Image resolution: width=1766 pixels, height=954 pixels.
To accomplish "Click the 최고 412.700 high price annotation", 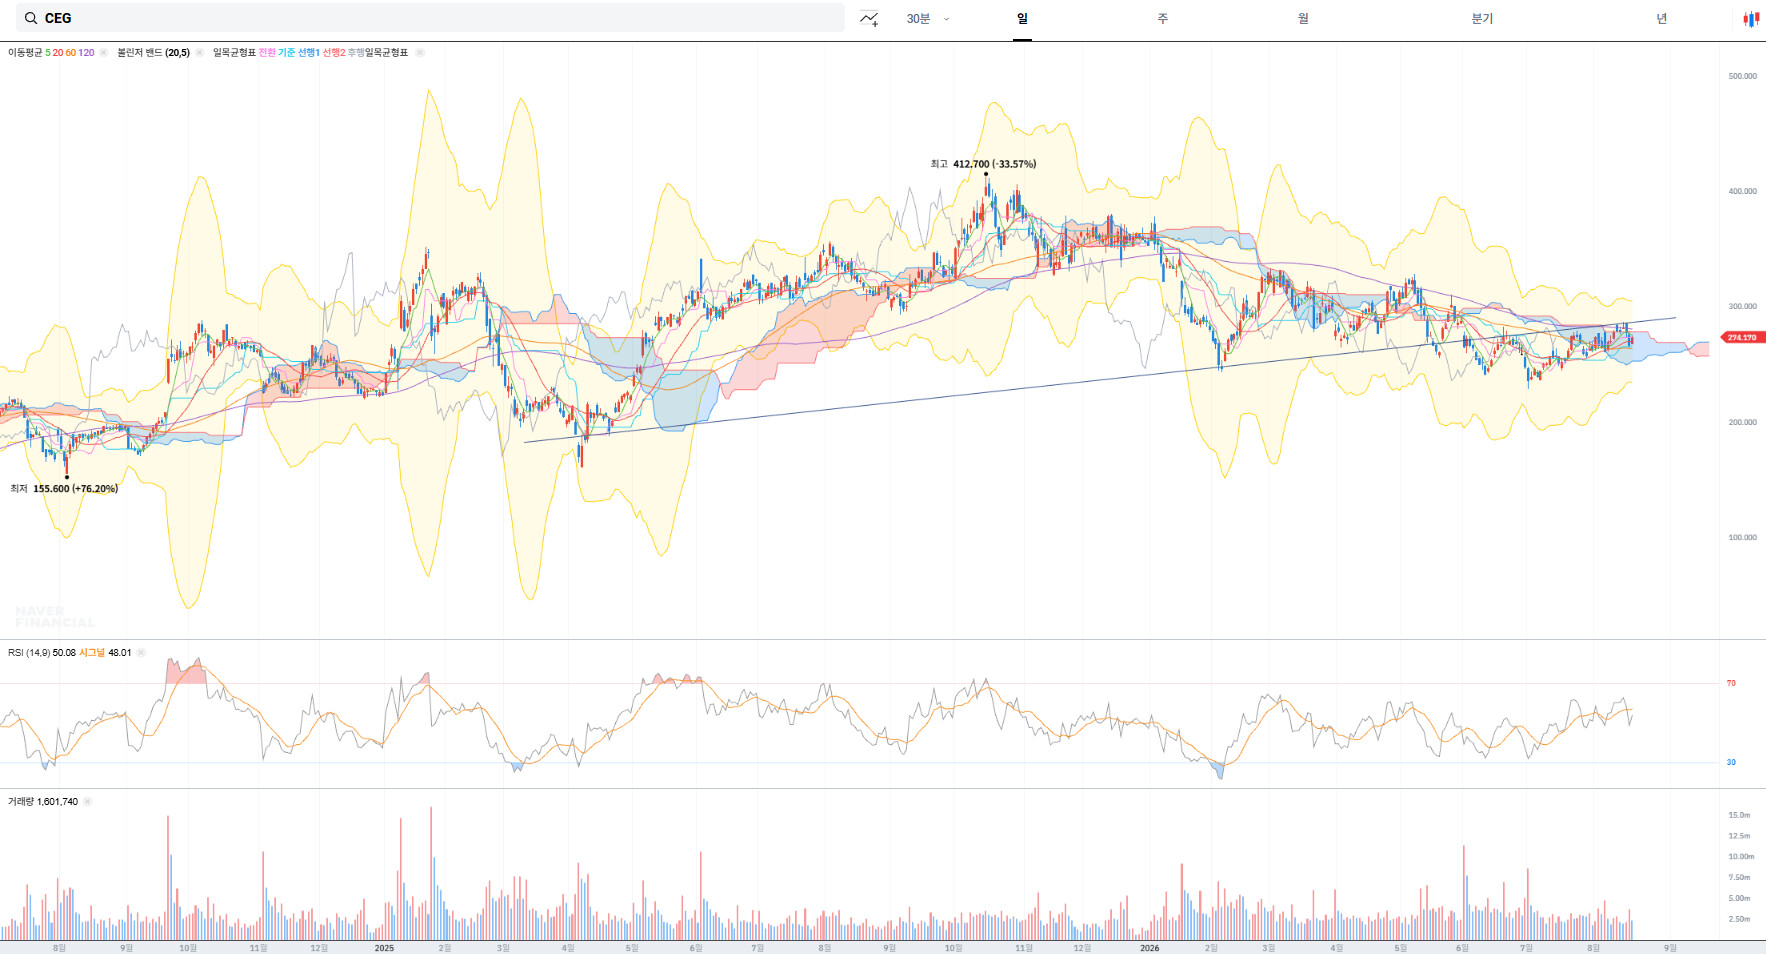I will point(983,164).
